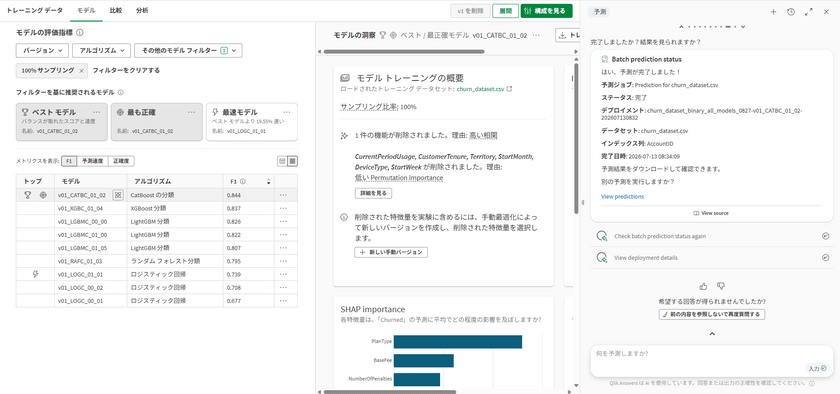The height and width of the screenshot is (394, 840).
Task: Open row menu for v01_LGBMC_00_00
Action: tap(283, 221)
